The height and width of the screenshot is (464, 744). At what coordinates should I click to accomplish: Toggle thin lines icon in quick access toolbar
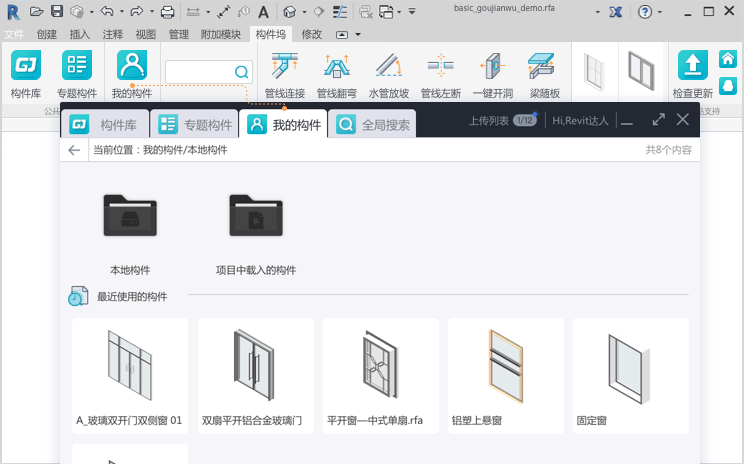340,12
